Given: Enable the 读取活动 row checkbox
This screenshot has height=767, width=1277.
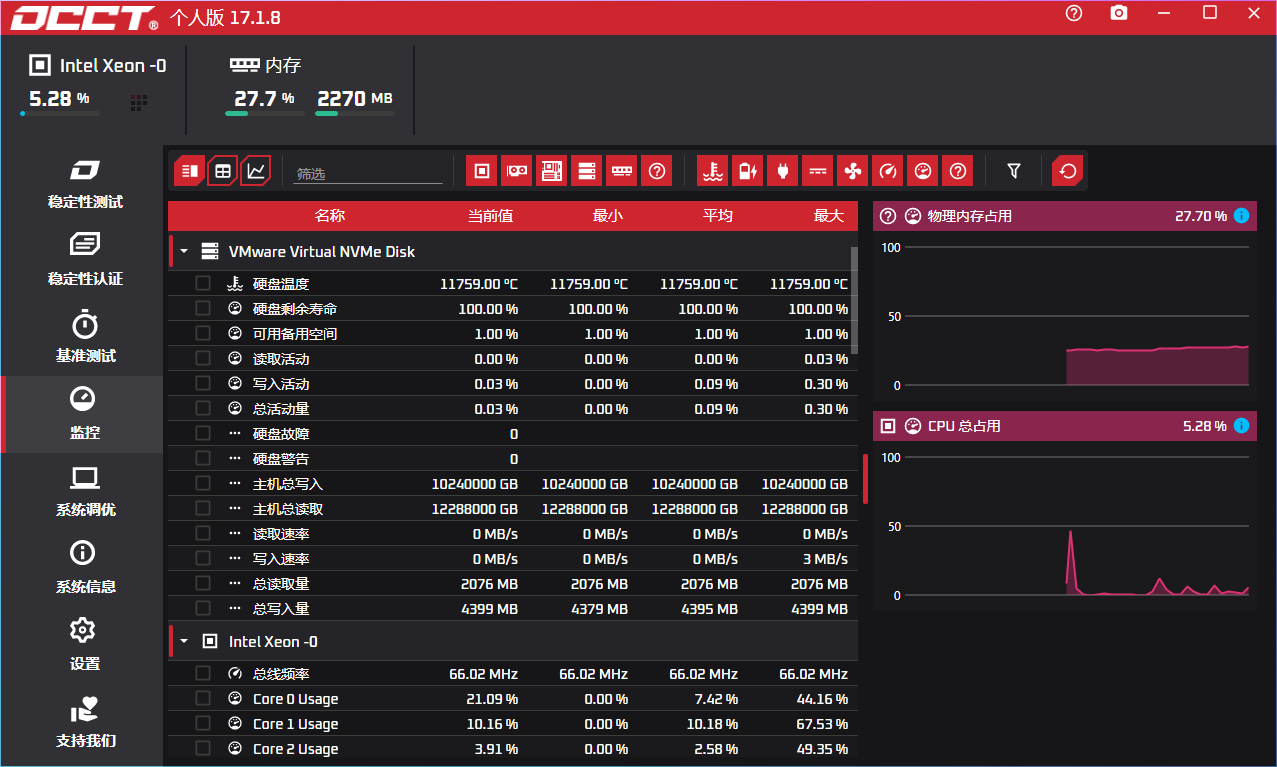Looking at the screenshot, I should 203,358.
